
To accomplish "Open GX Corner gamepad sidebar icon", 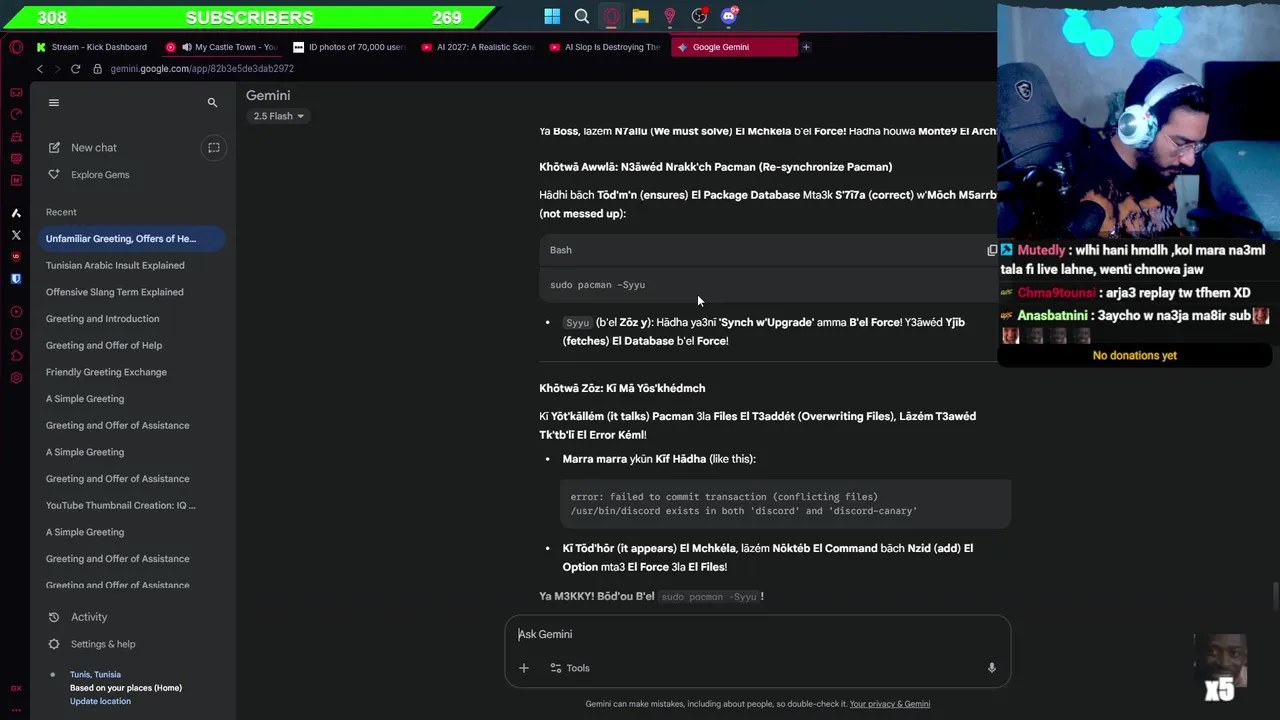I will click(x=16, y=92).
